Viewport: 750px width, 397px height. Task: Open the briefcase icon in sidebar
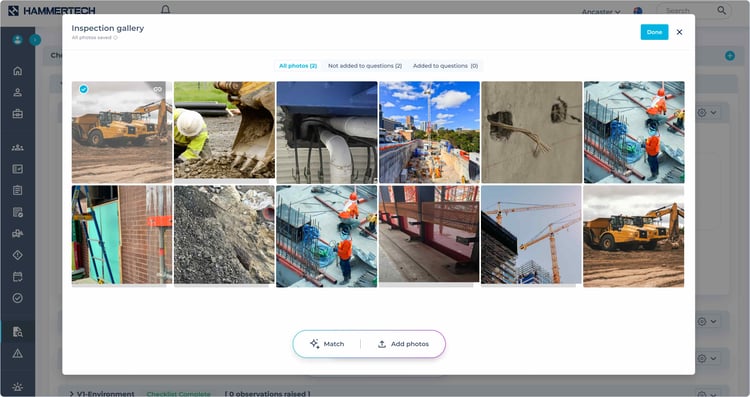pyautogui.click(x=18, y=114)
